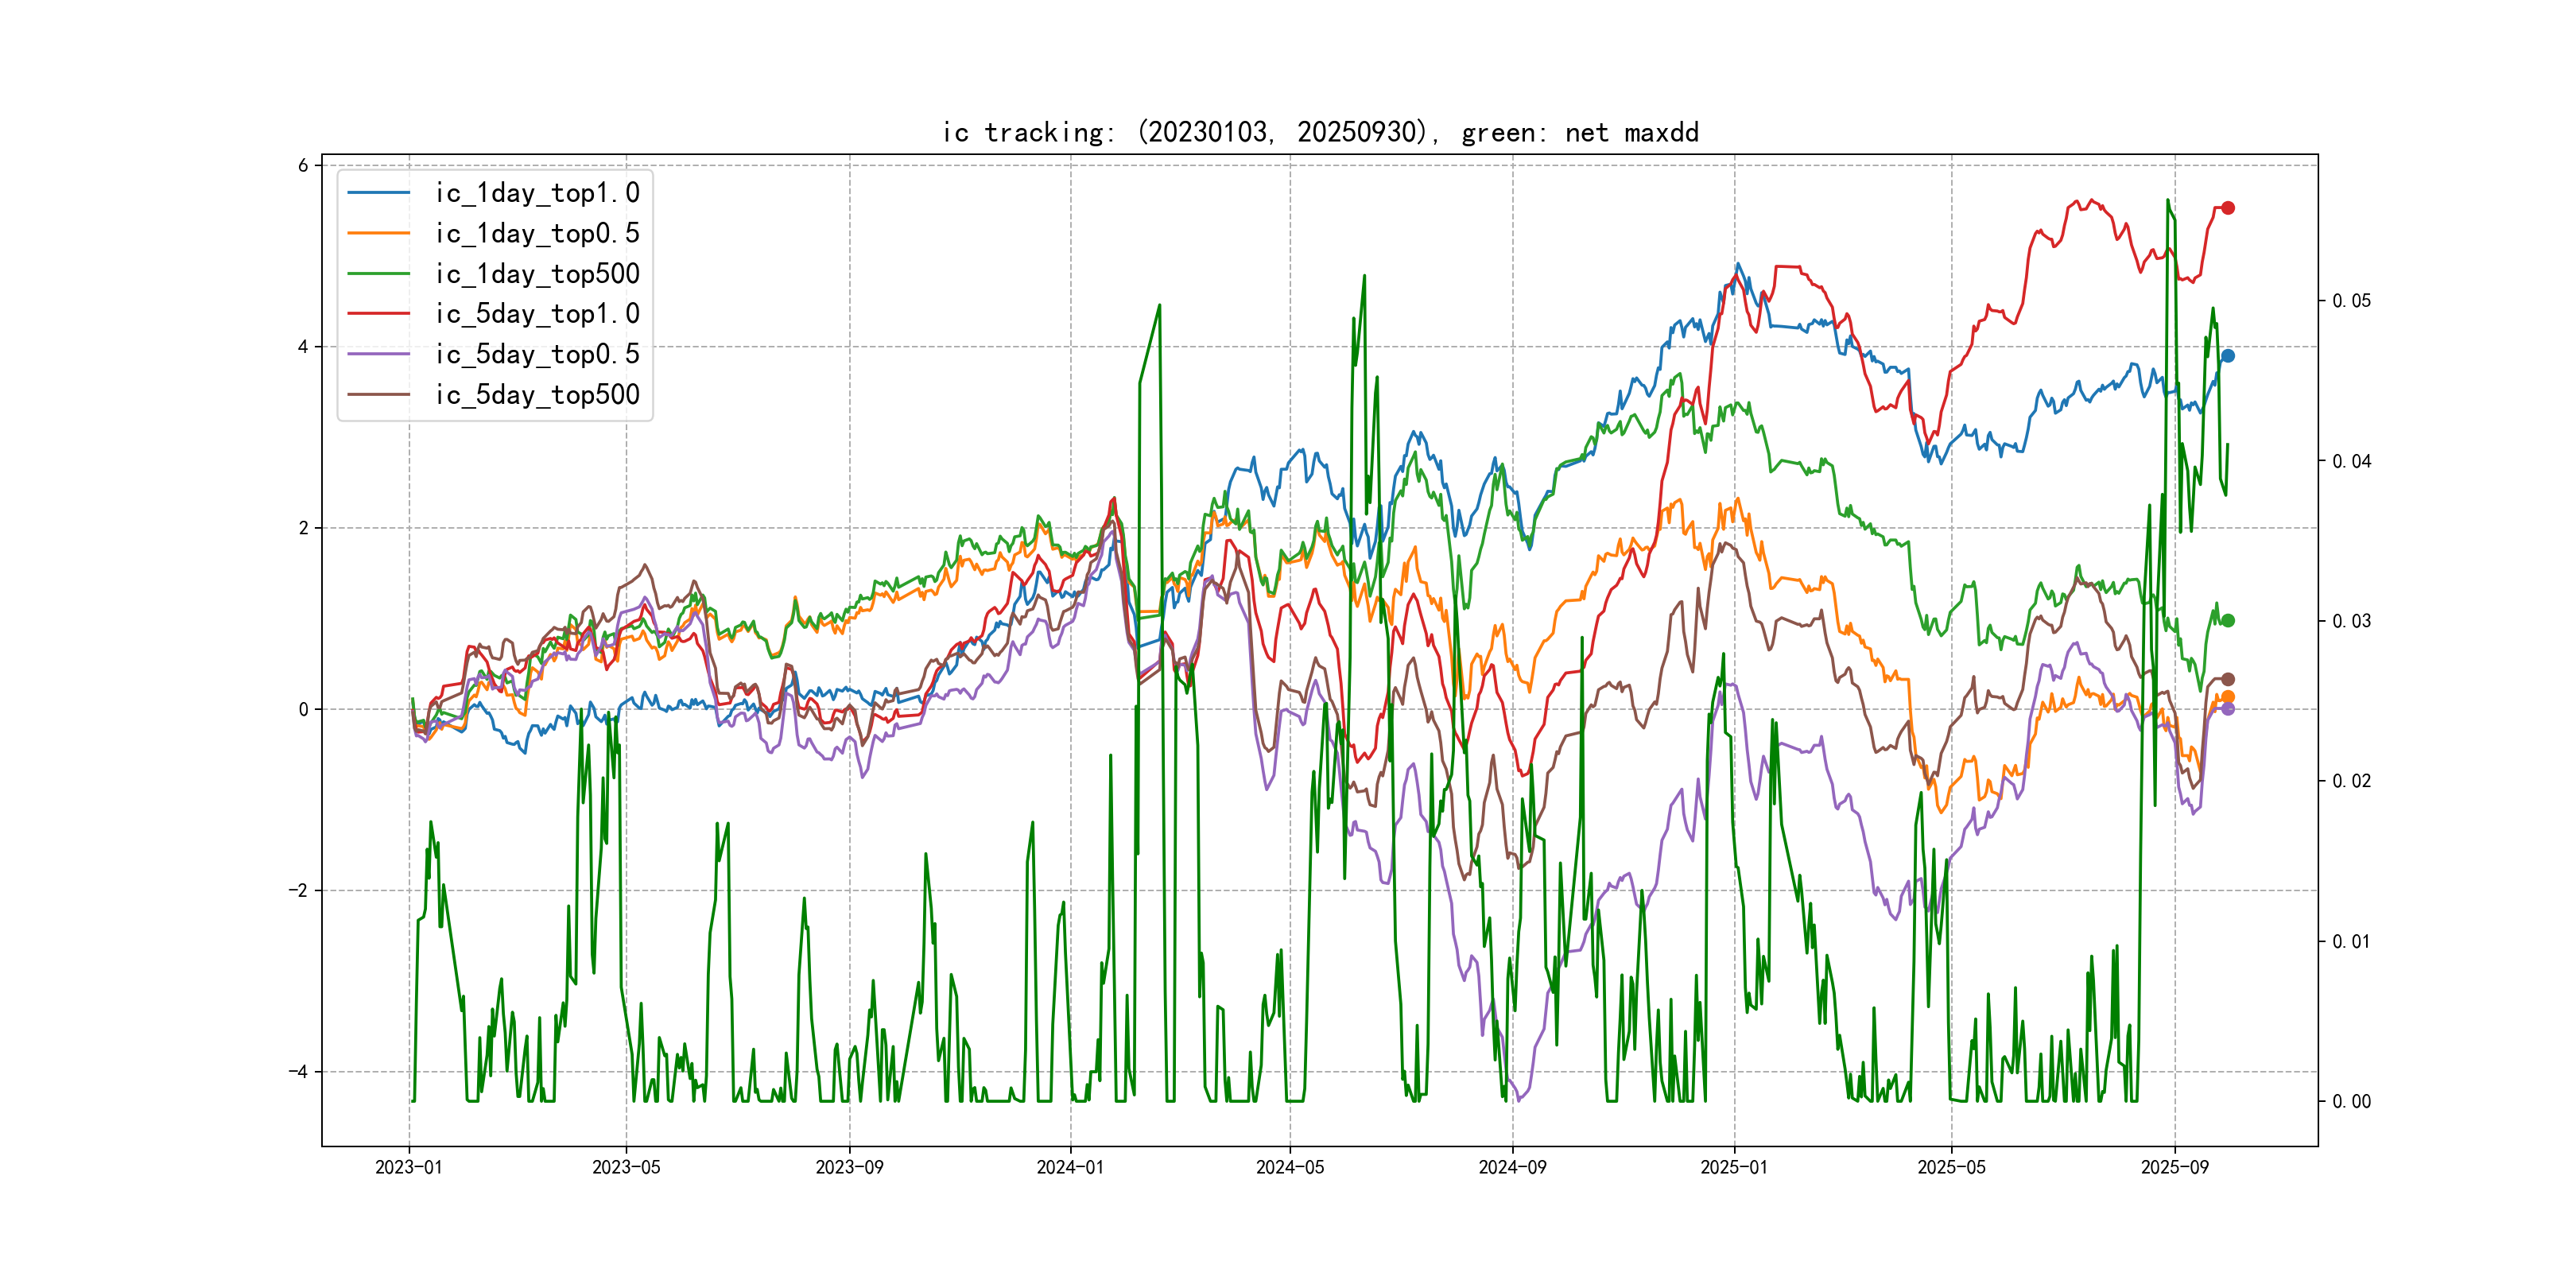Click the brown endpoint dot marker
This screenshot has height=1288, width=2576.
[2227, 680]
